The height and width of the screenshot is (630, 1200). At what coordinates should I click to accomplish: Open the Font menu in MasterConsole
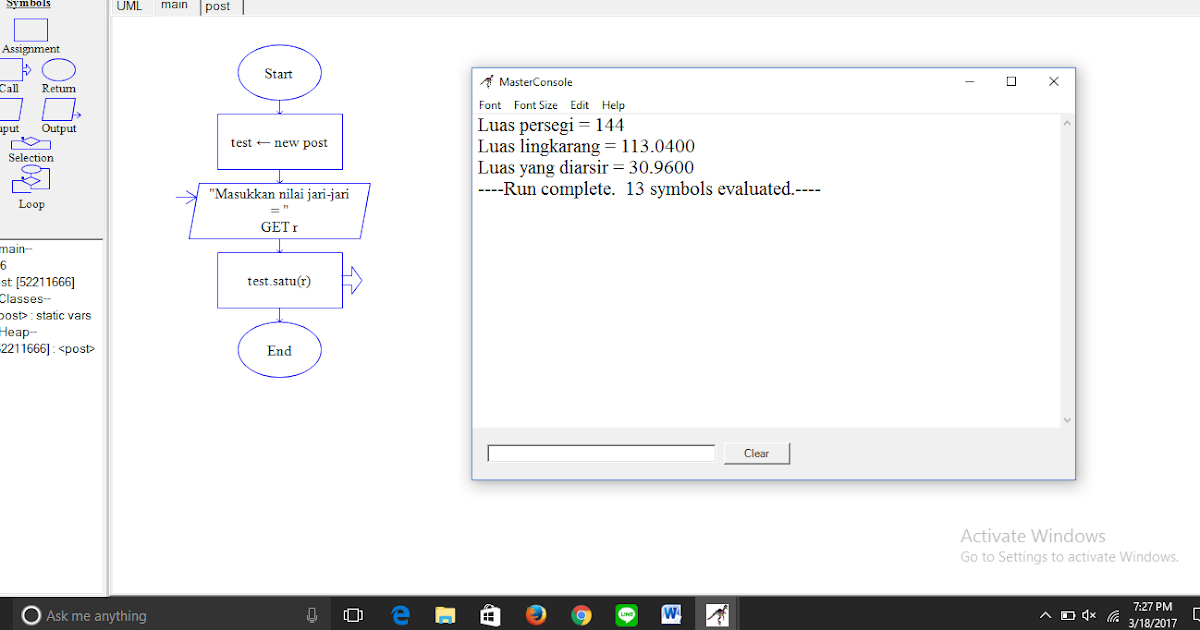[490, 105]
